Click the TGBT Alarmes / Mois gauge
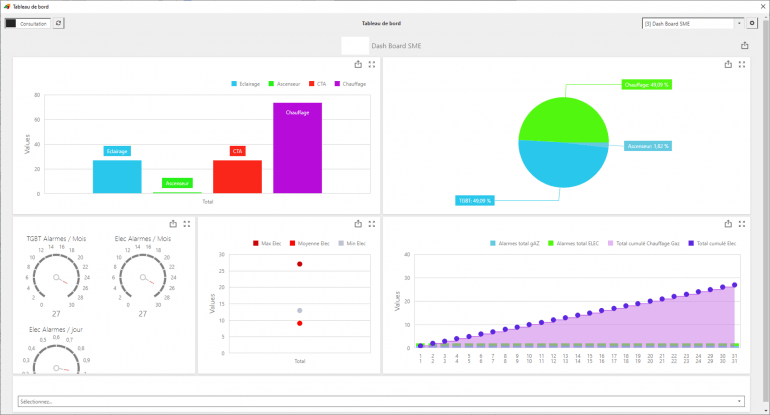Screen dimensions: 770x415 pos(56,275)
